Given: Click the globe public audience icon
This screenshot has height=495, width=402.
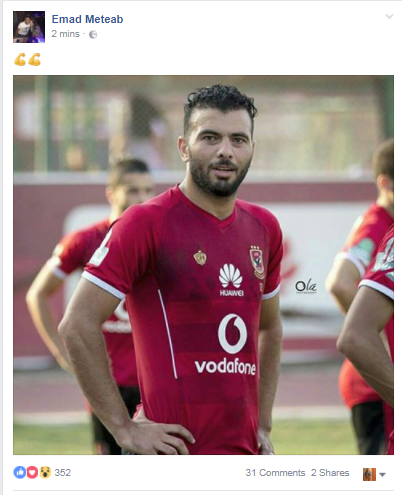Looking at the screenshot, I should click(x=93, y=34).
